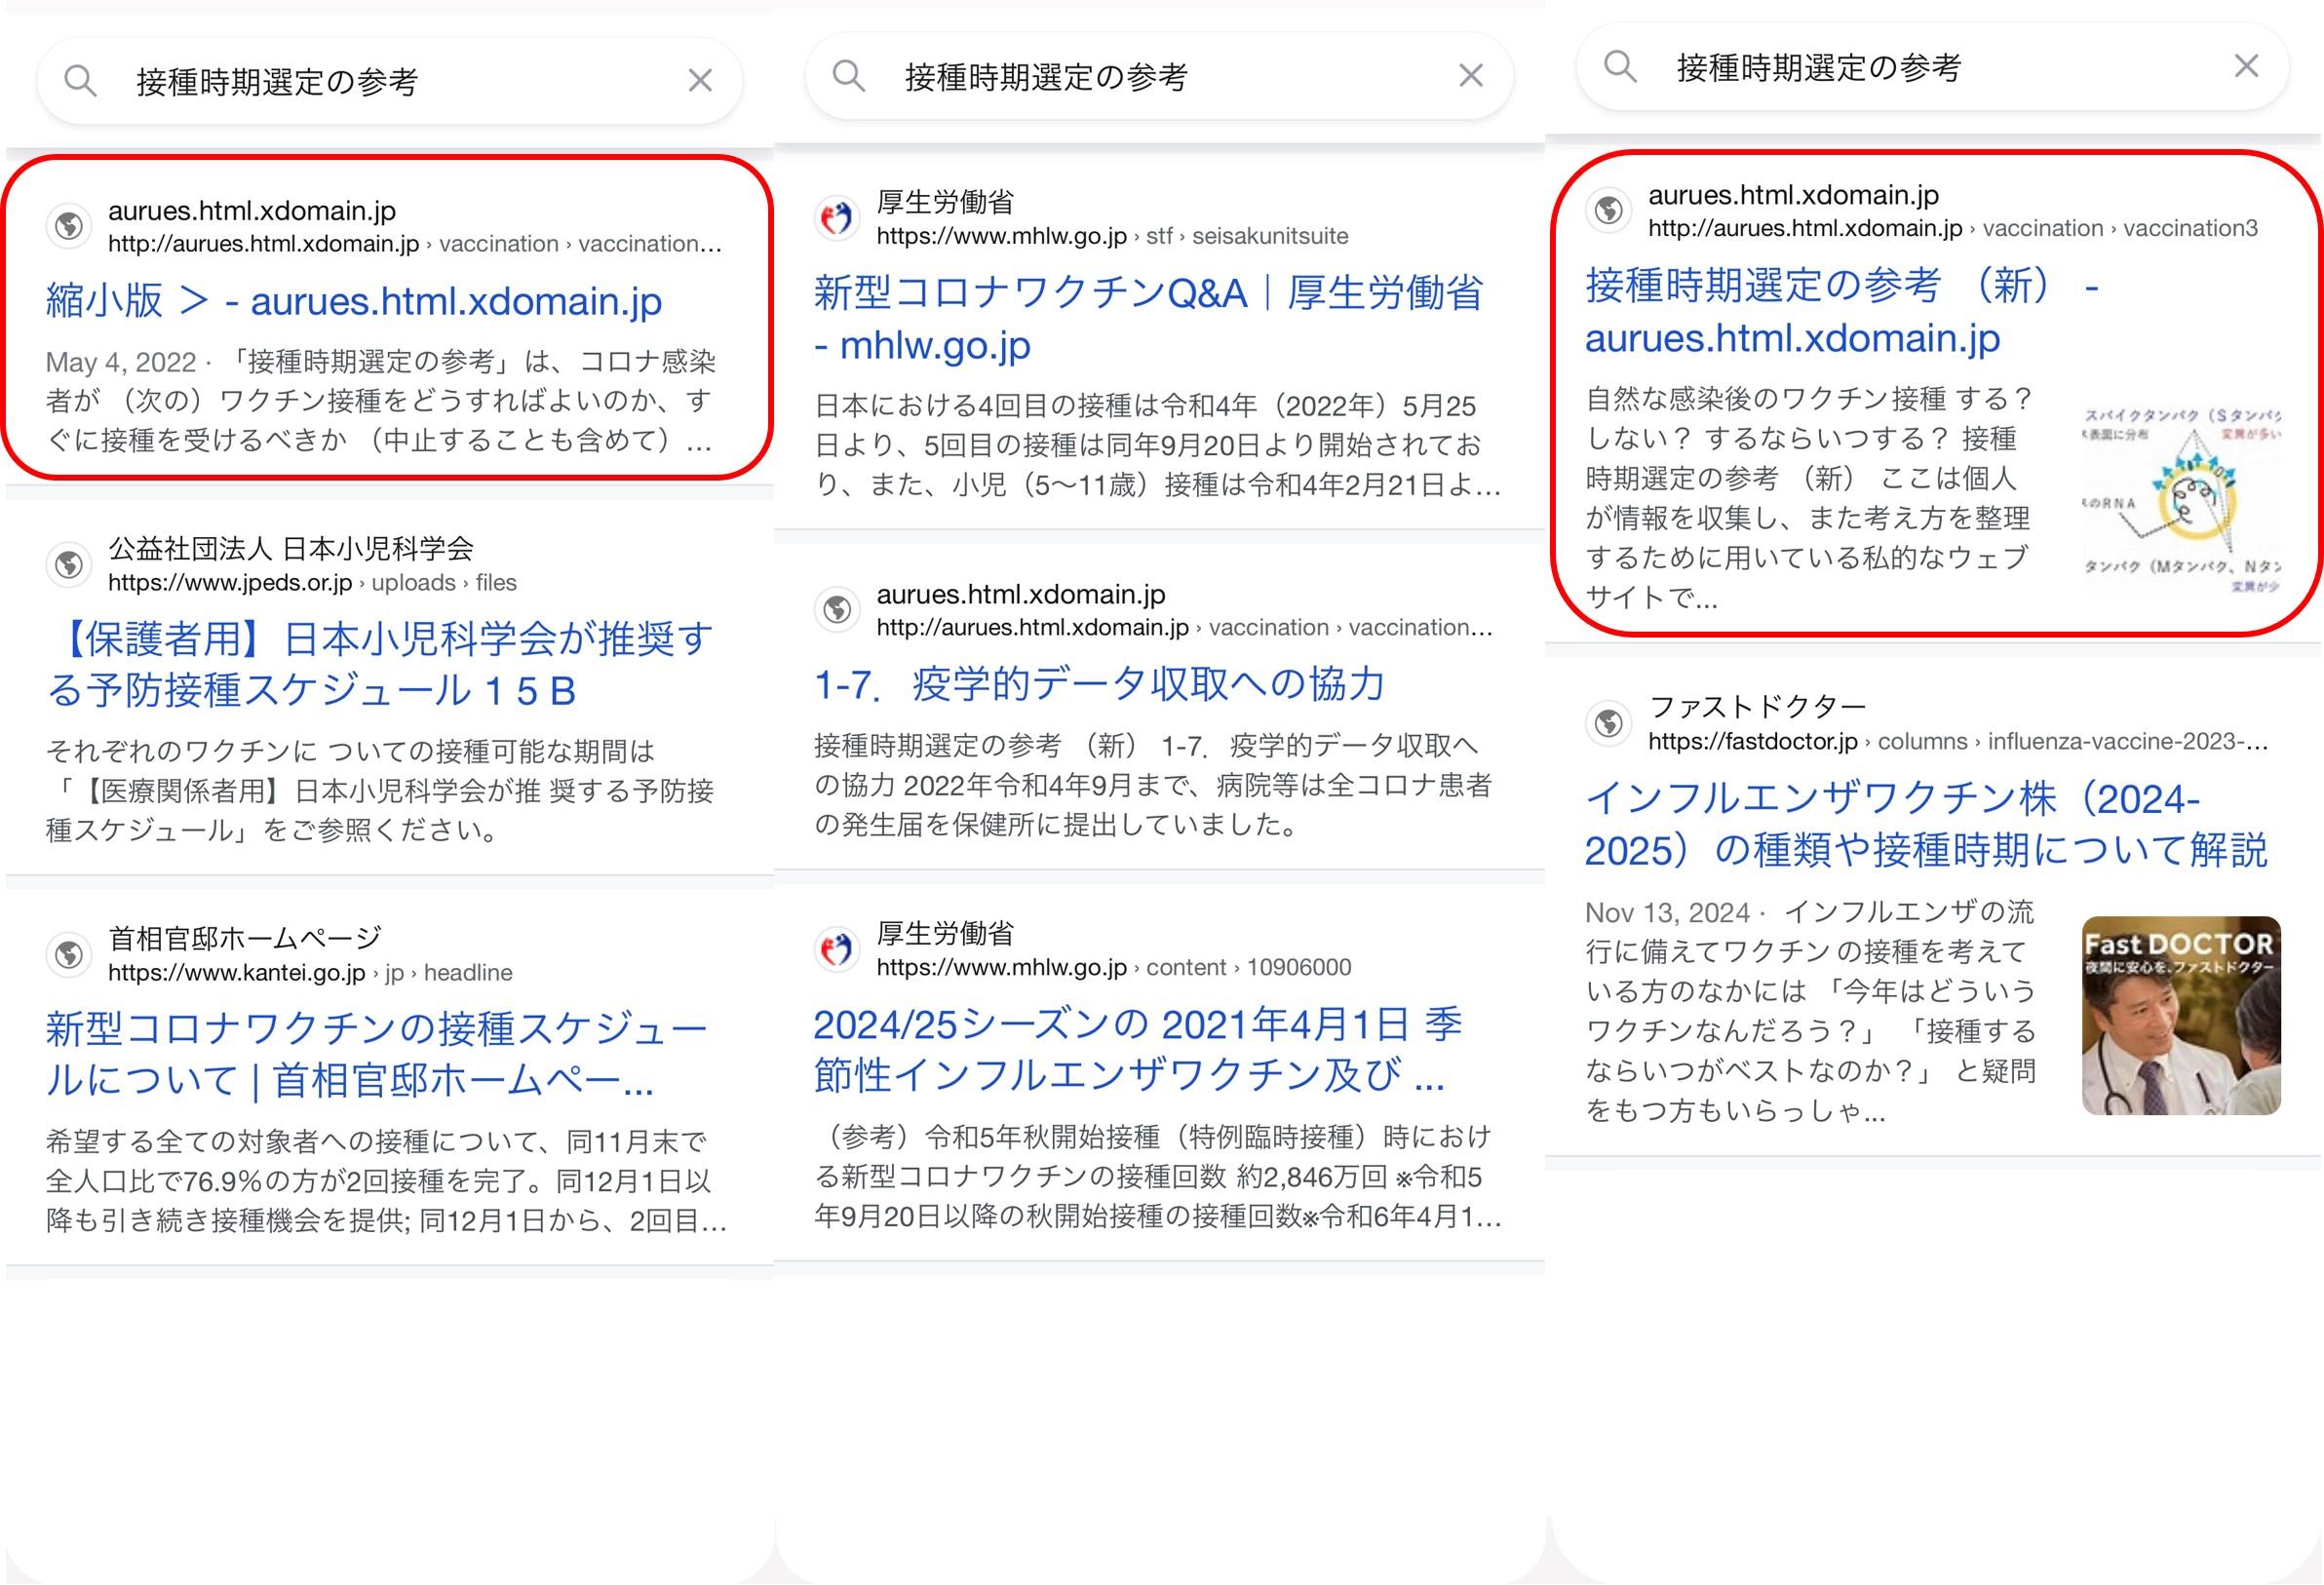
Task: Click globe favicon of 首相官邸ホームページ result
Action: click(x=69, y=954)
